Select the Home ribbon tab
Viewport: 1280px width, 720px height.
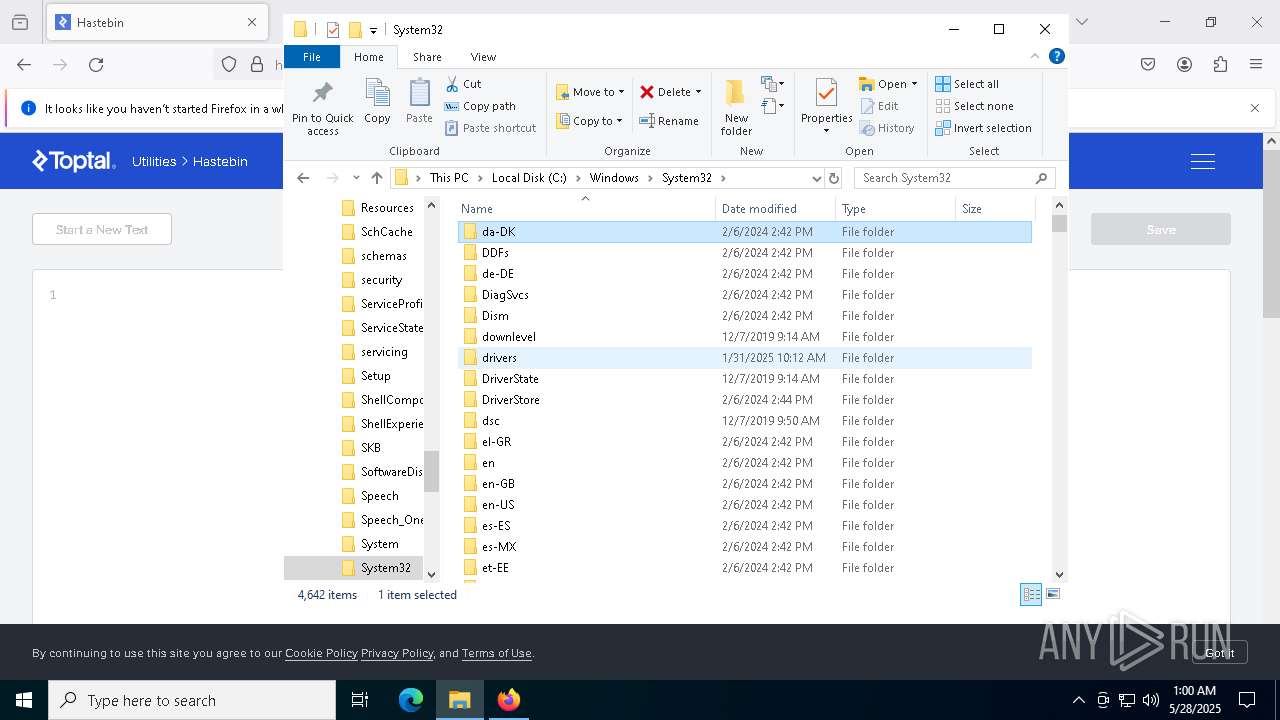pyautogui.click(x=368, y=57)
